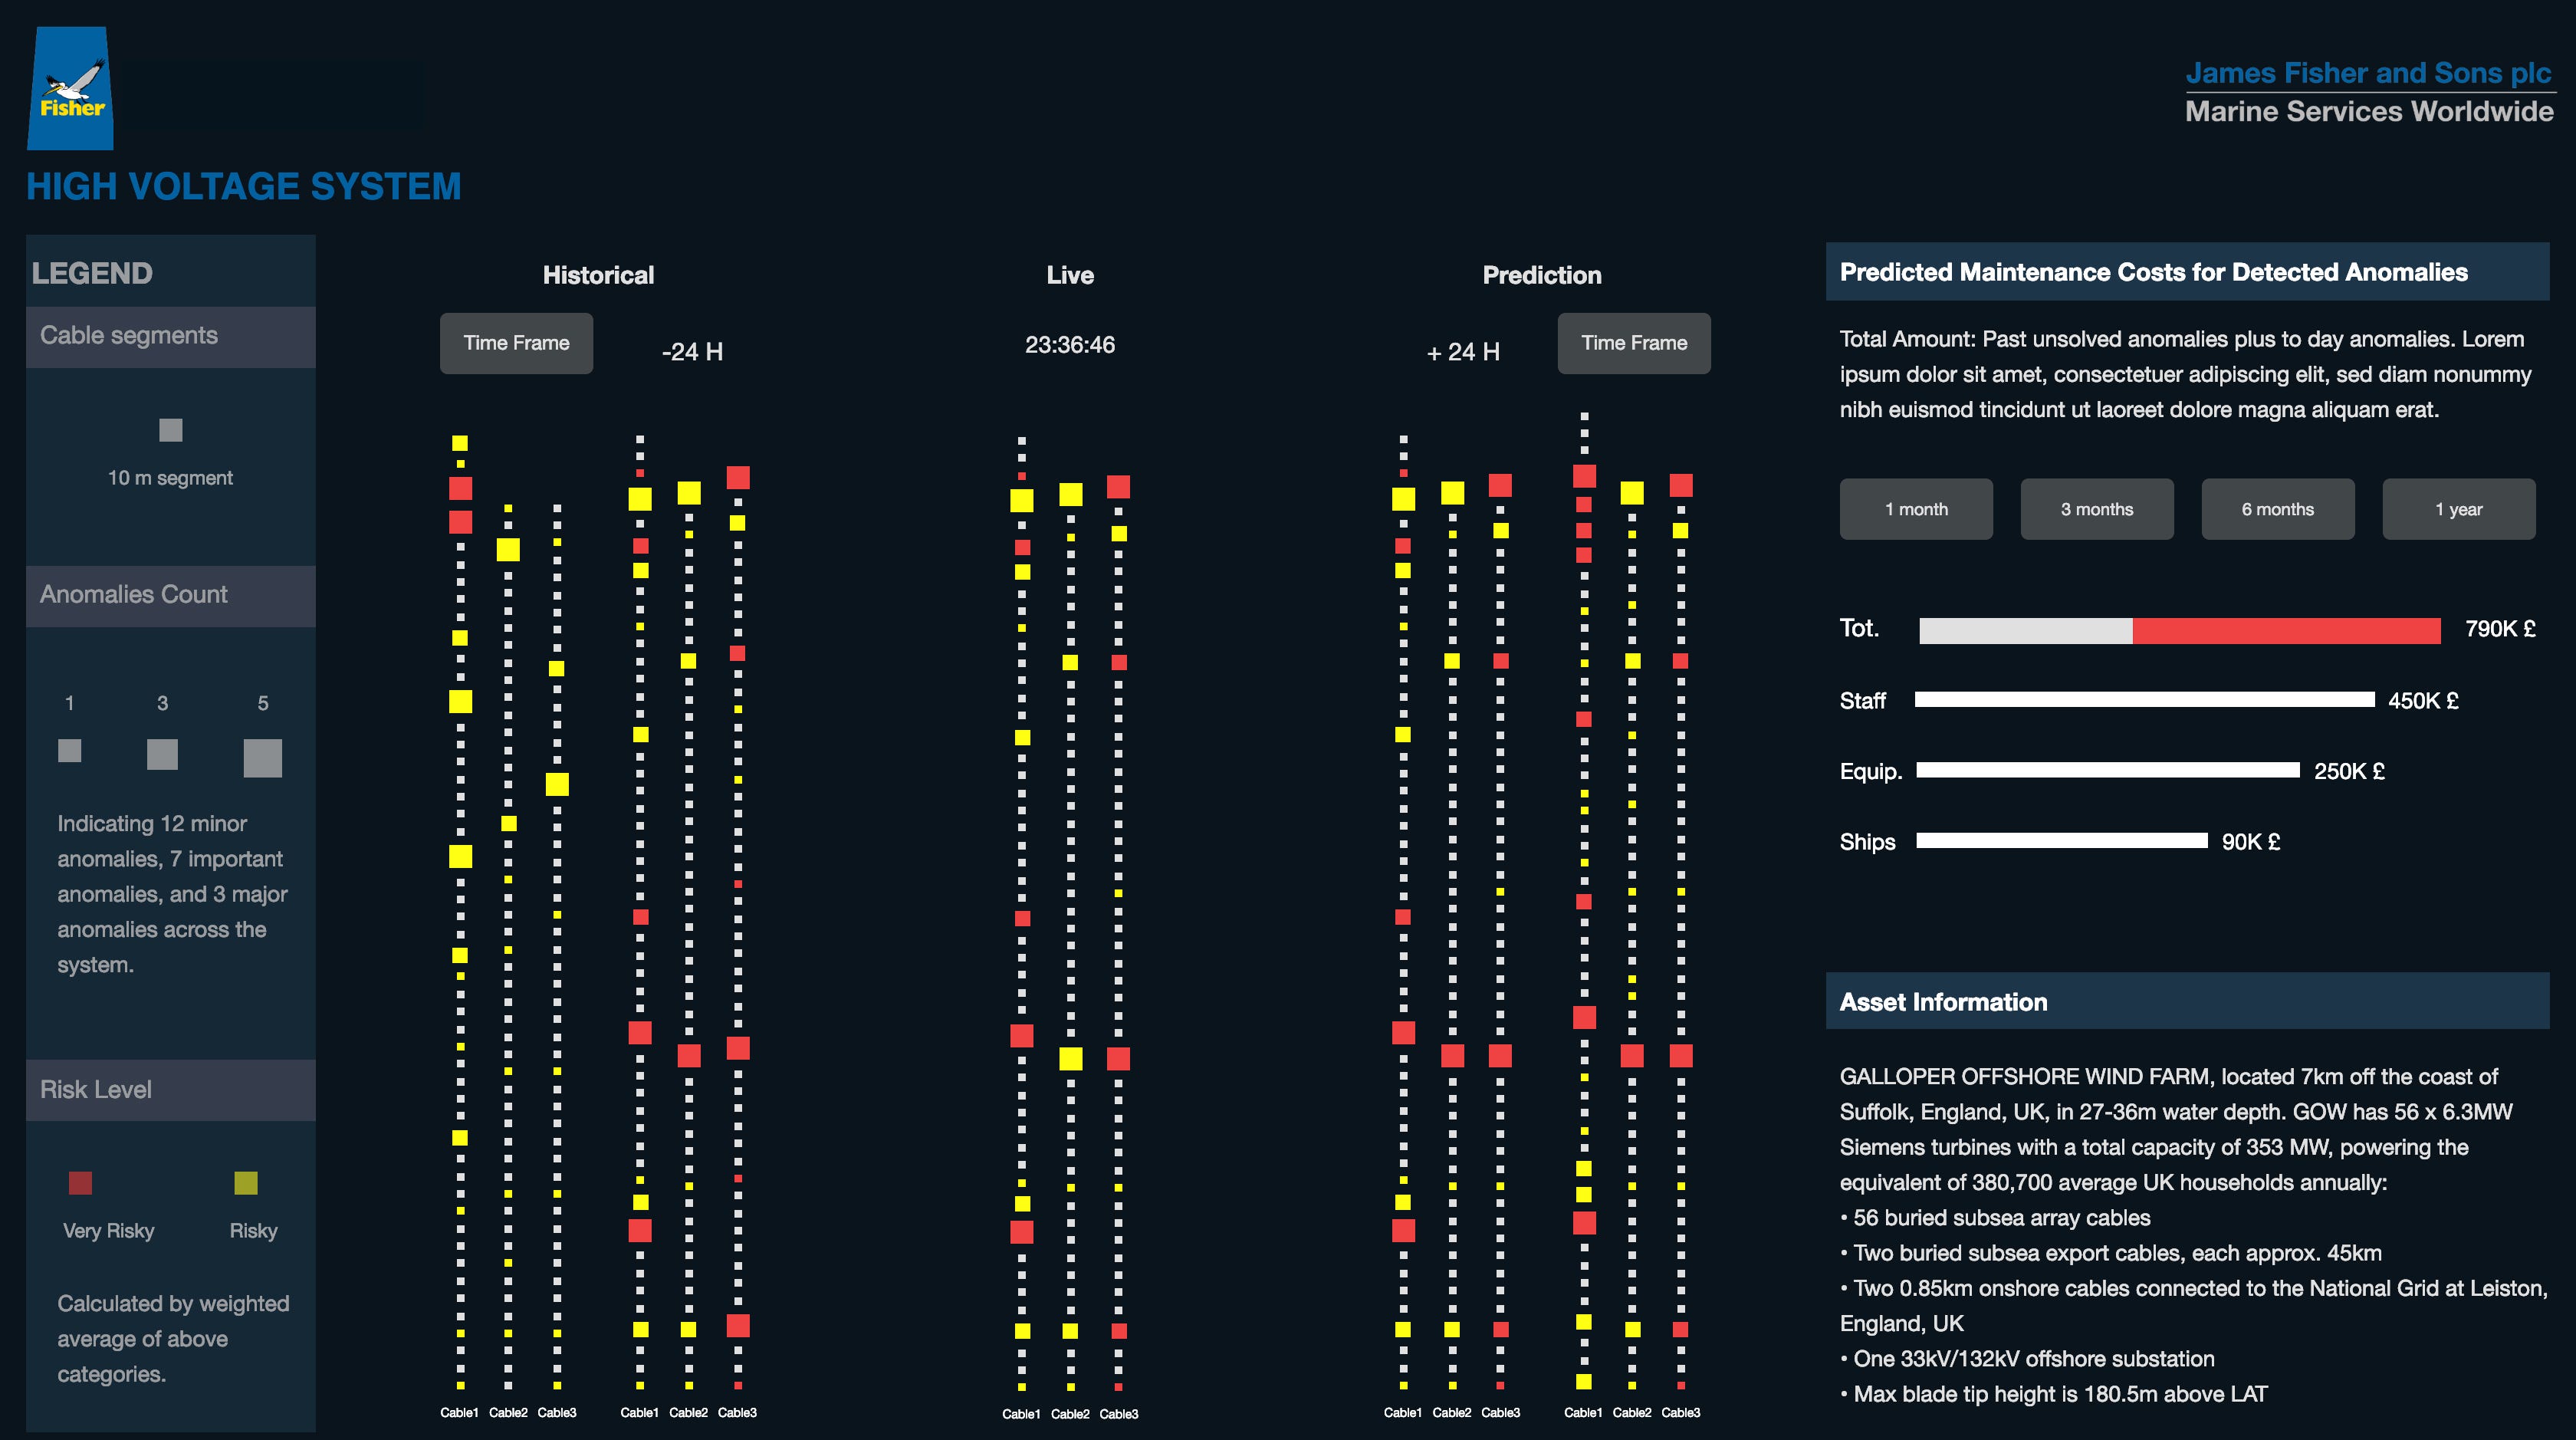The image size is (2576, 1440).
Task: Select the size-5 anomaly square under Anomalies Count
Action: coord(263,757)
